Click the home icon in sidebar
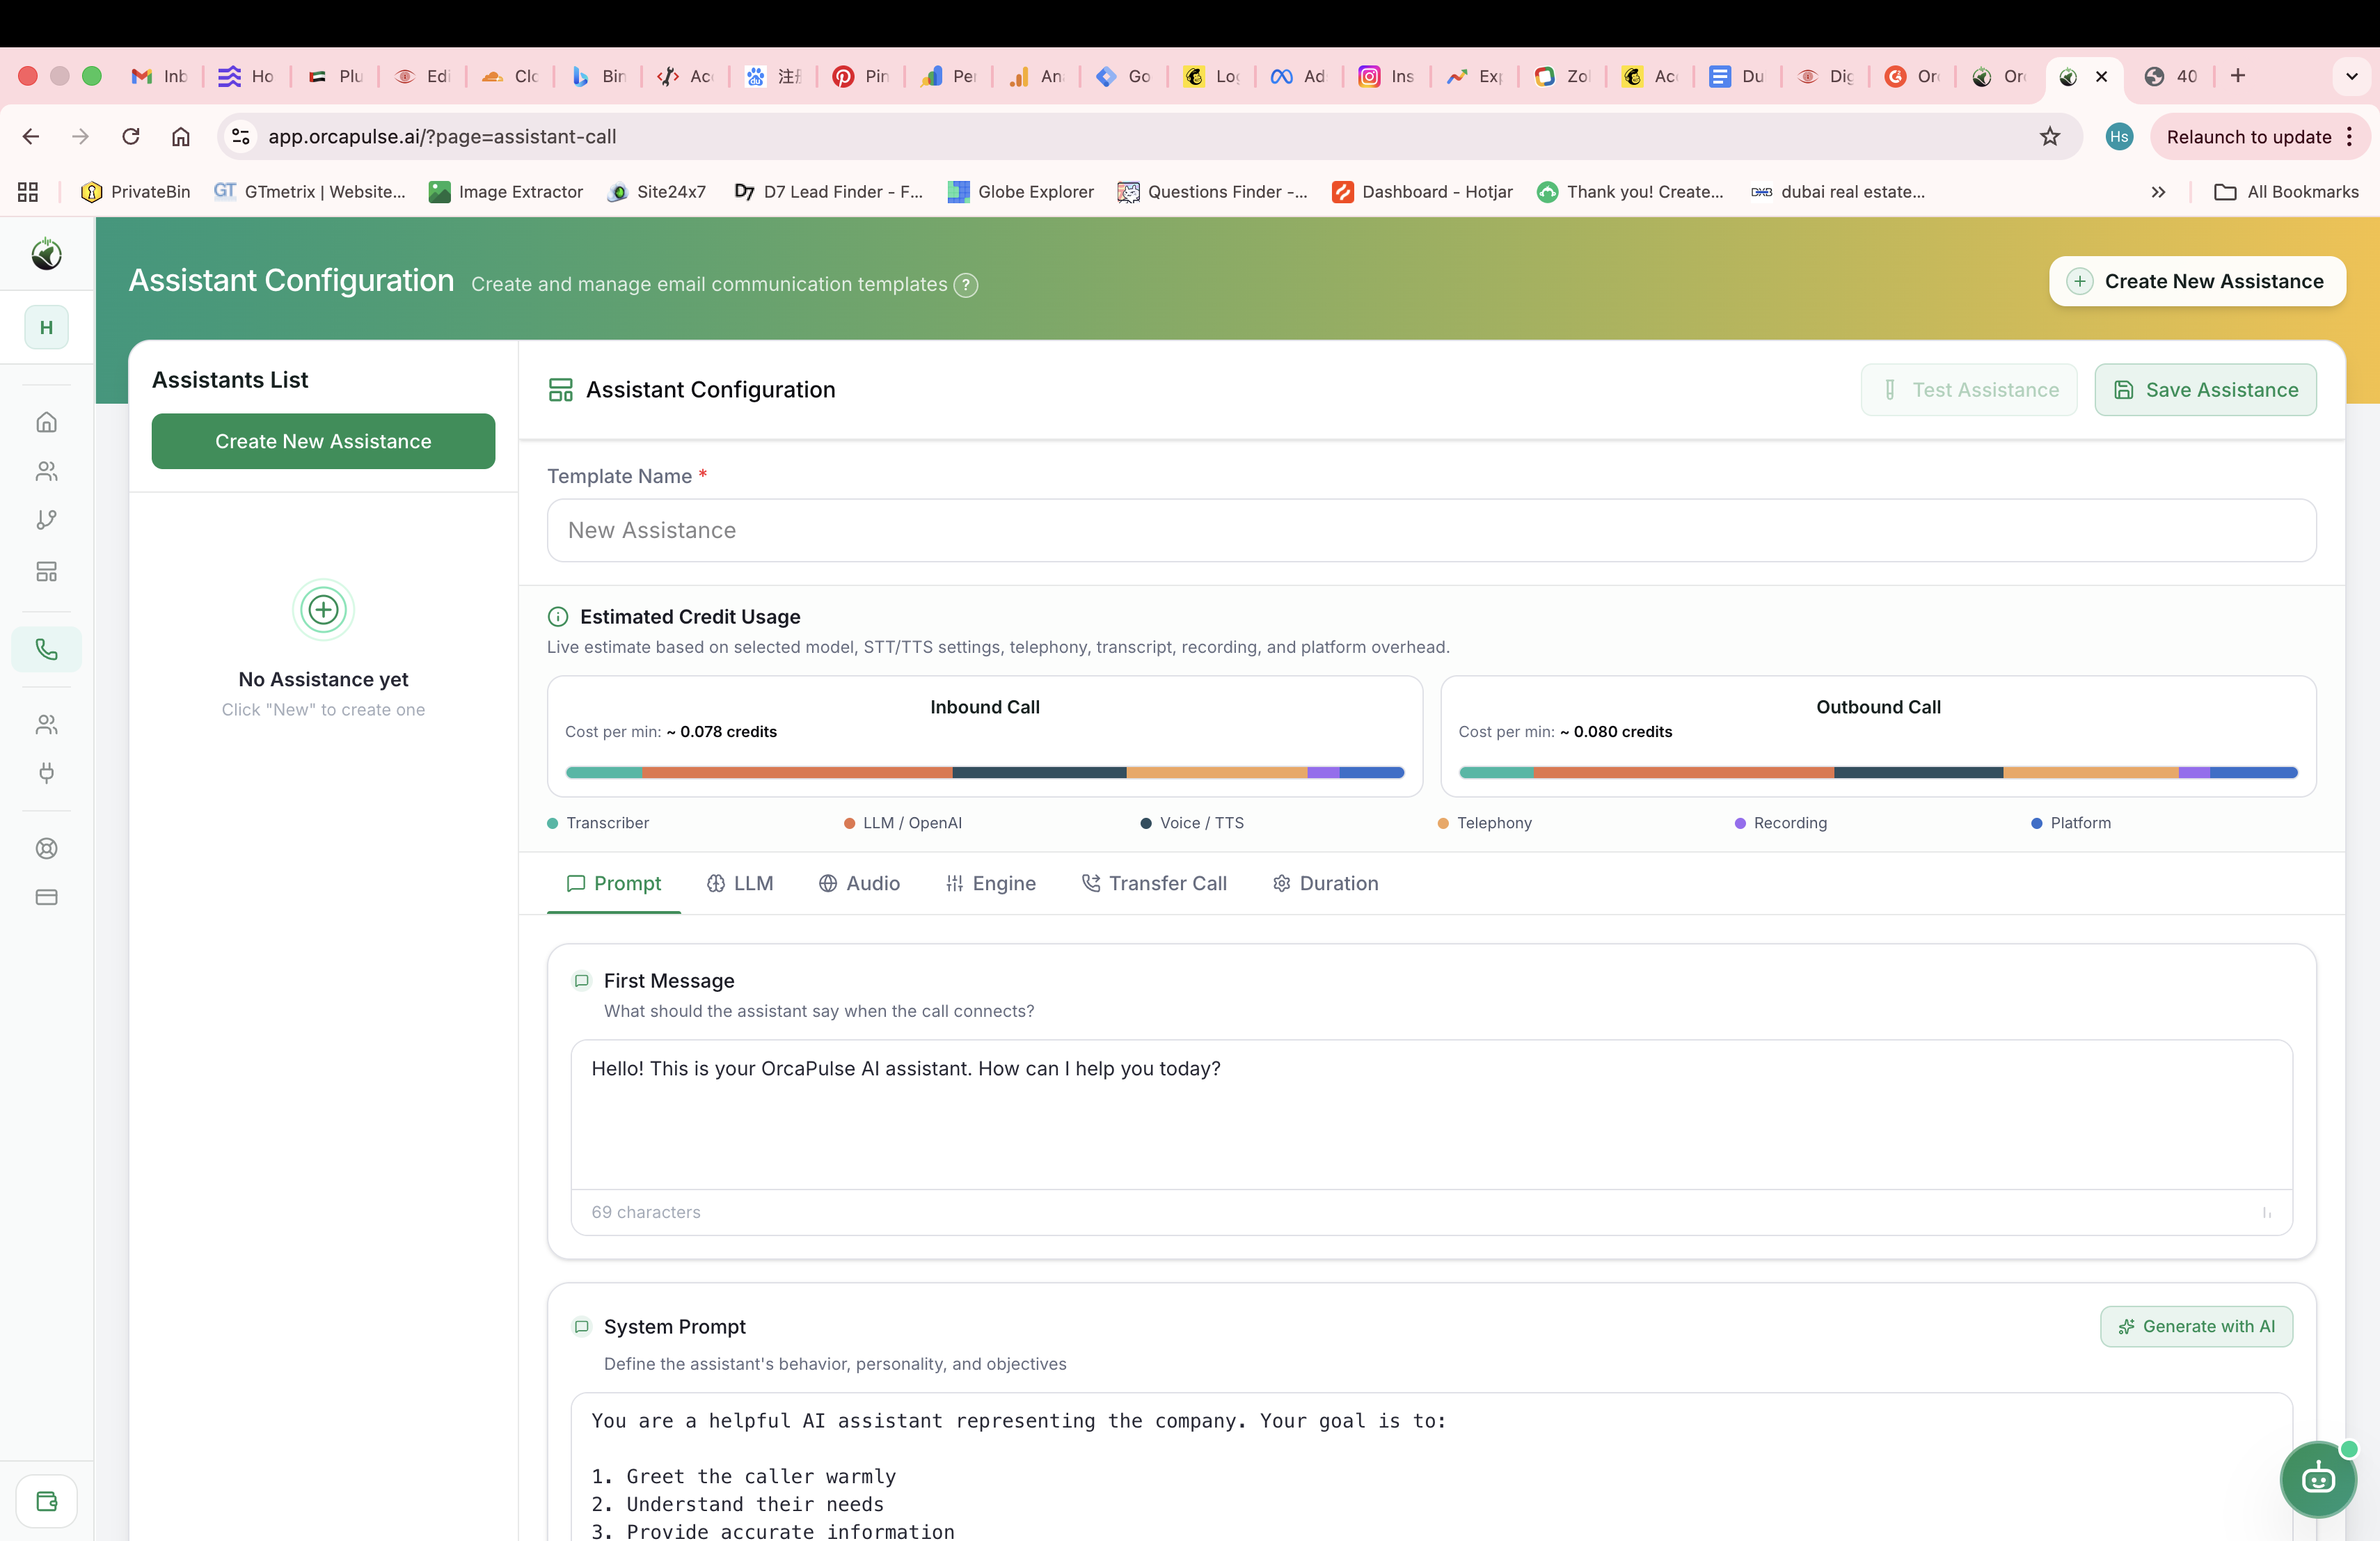The image size is (2380, 1541). [x=46, y=422]
